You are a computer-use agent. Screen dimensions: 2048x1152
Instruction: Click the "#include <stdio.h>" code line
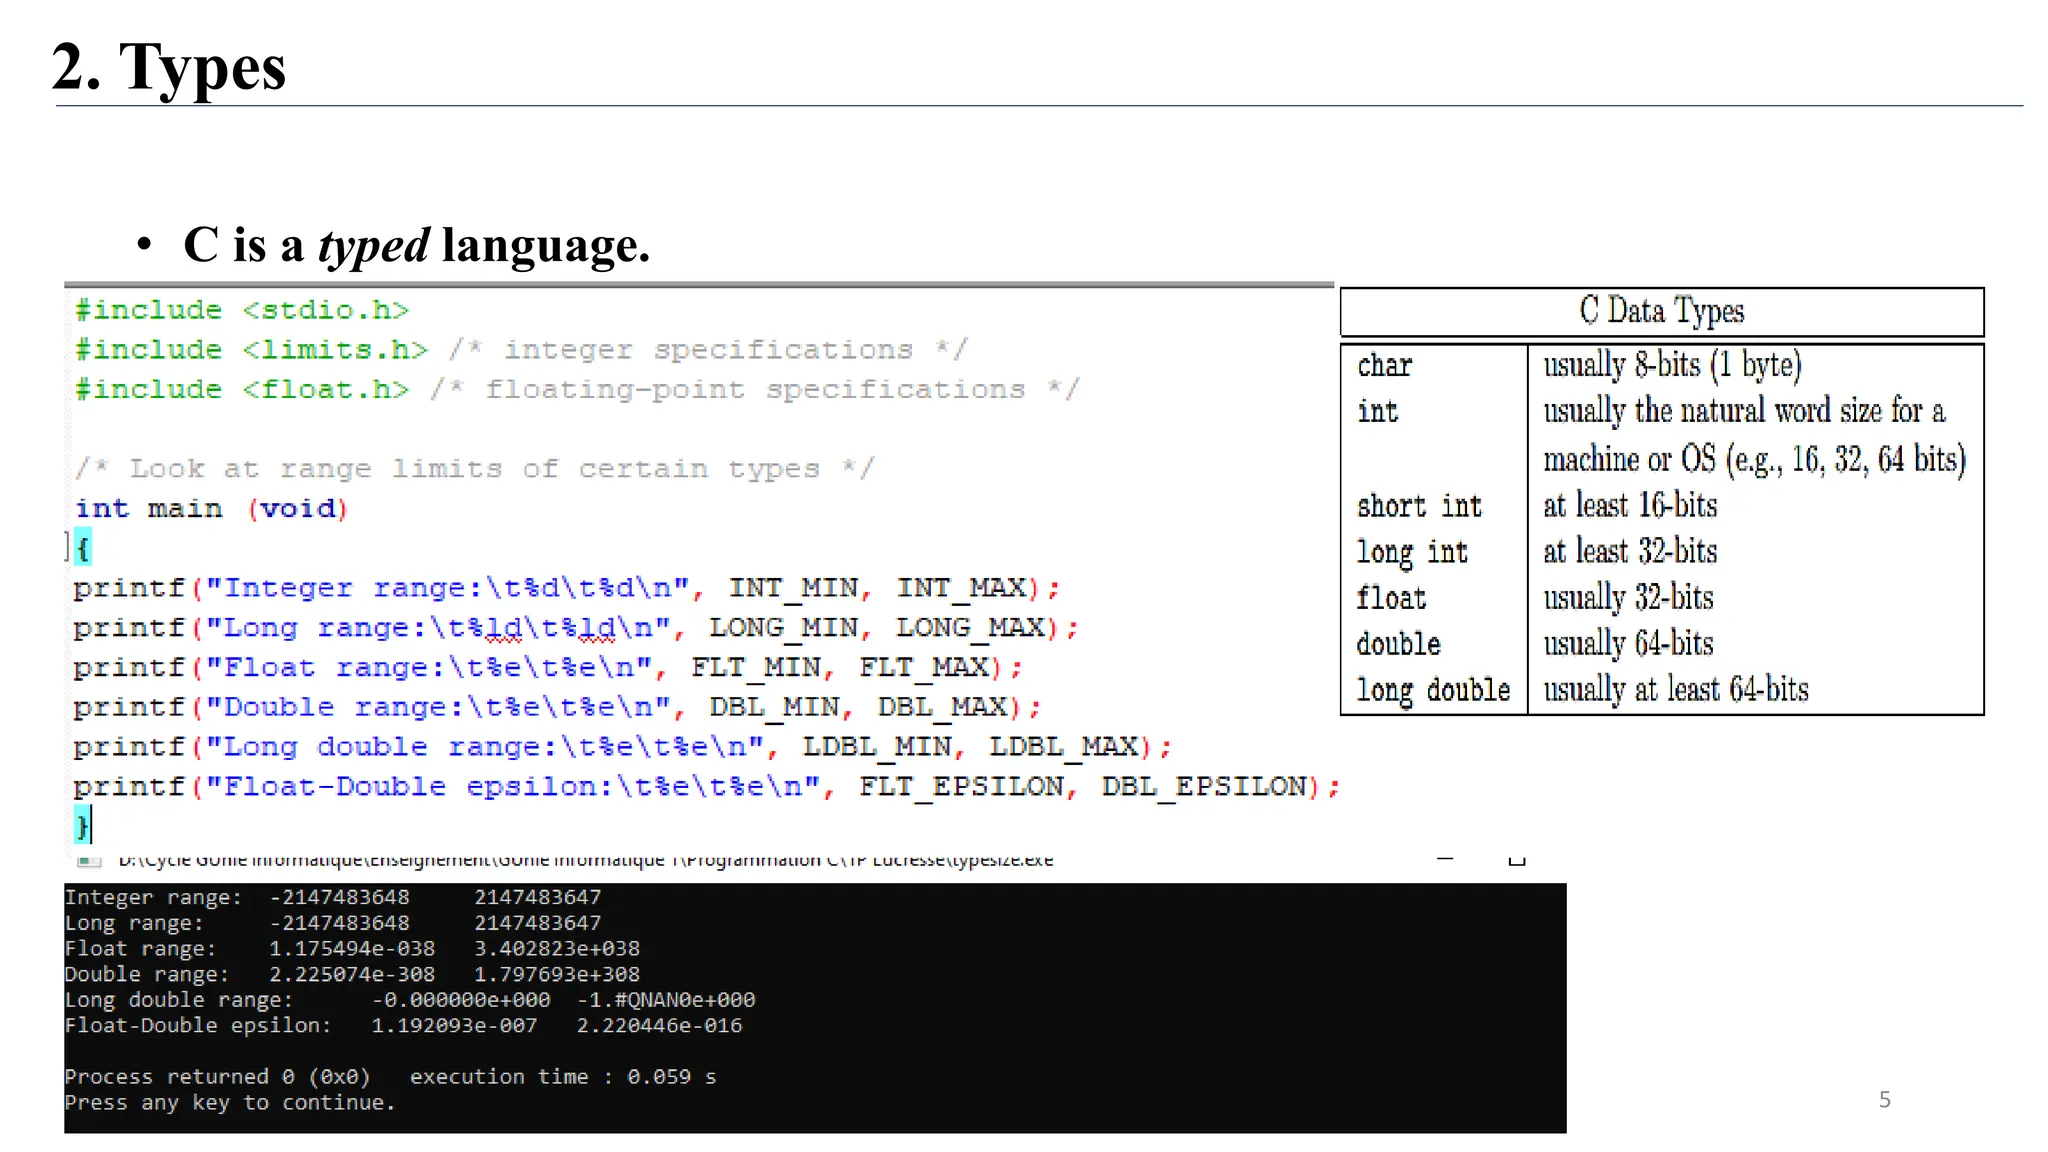click(x=242, y=310)
